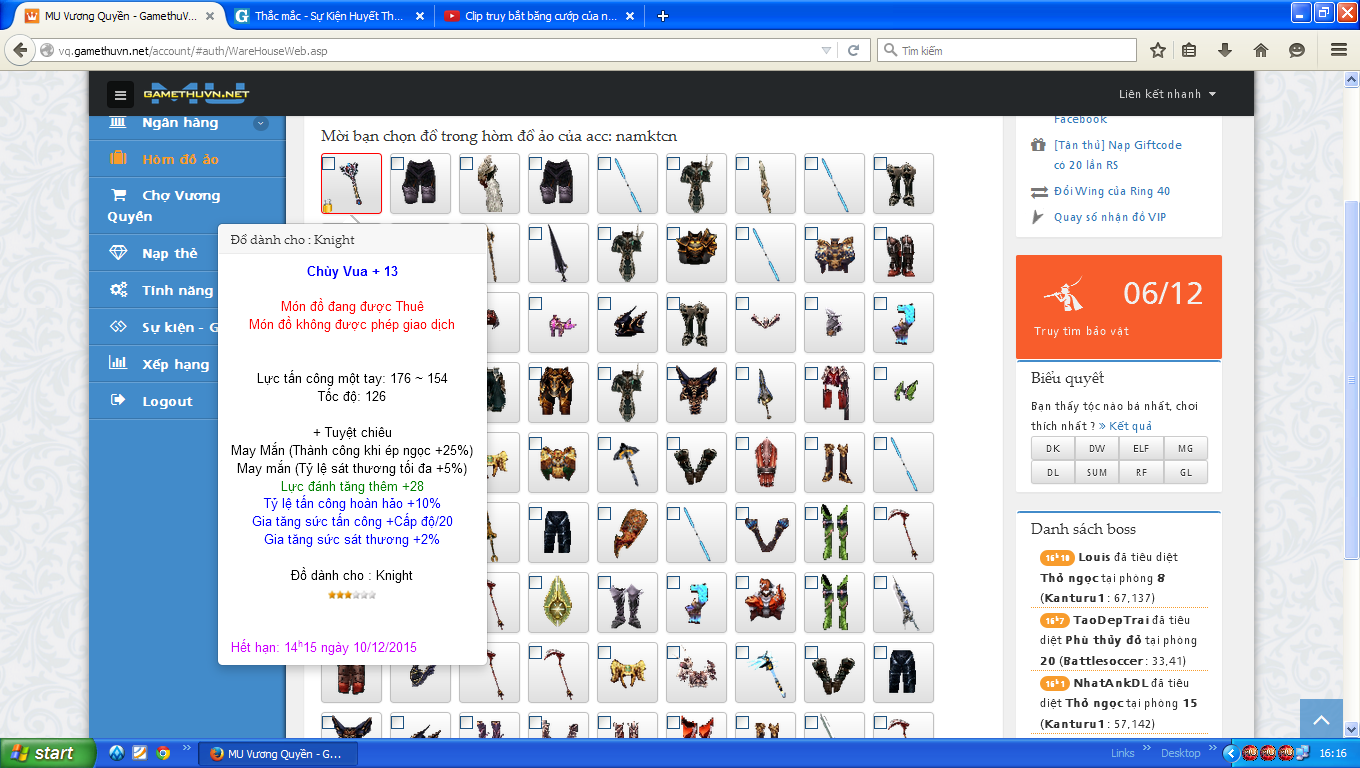The image size is (1360, 768).
Task: Select Hòm đồ ảo in sidebar menu
Action: pyautogui.click(x=180, y=159)
